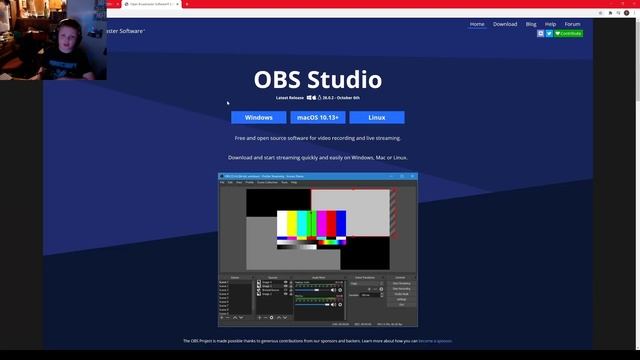Open the Home page link

coord(477,24)
